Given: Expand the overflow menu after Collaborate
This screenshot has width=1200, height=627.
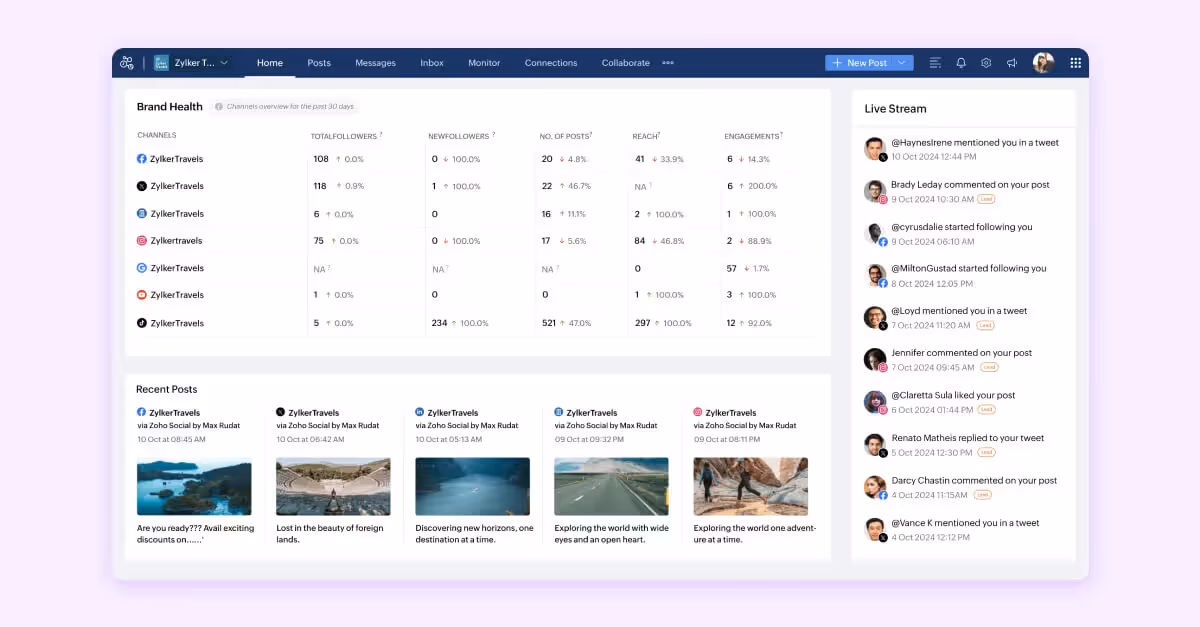Looking at the screenshot, I should click(x=667, y=62).
